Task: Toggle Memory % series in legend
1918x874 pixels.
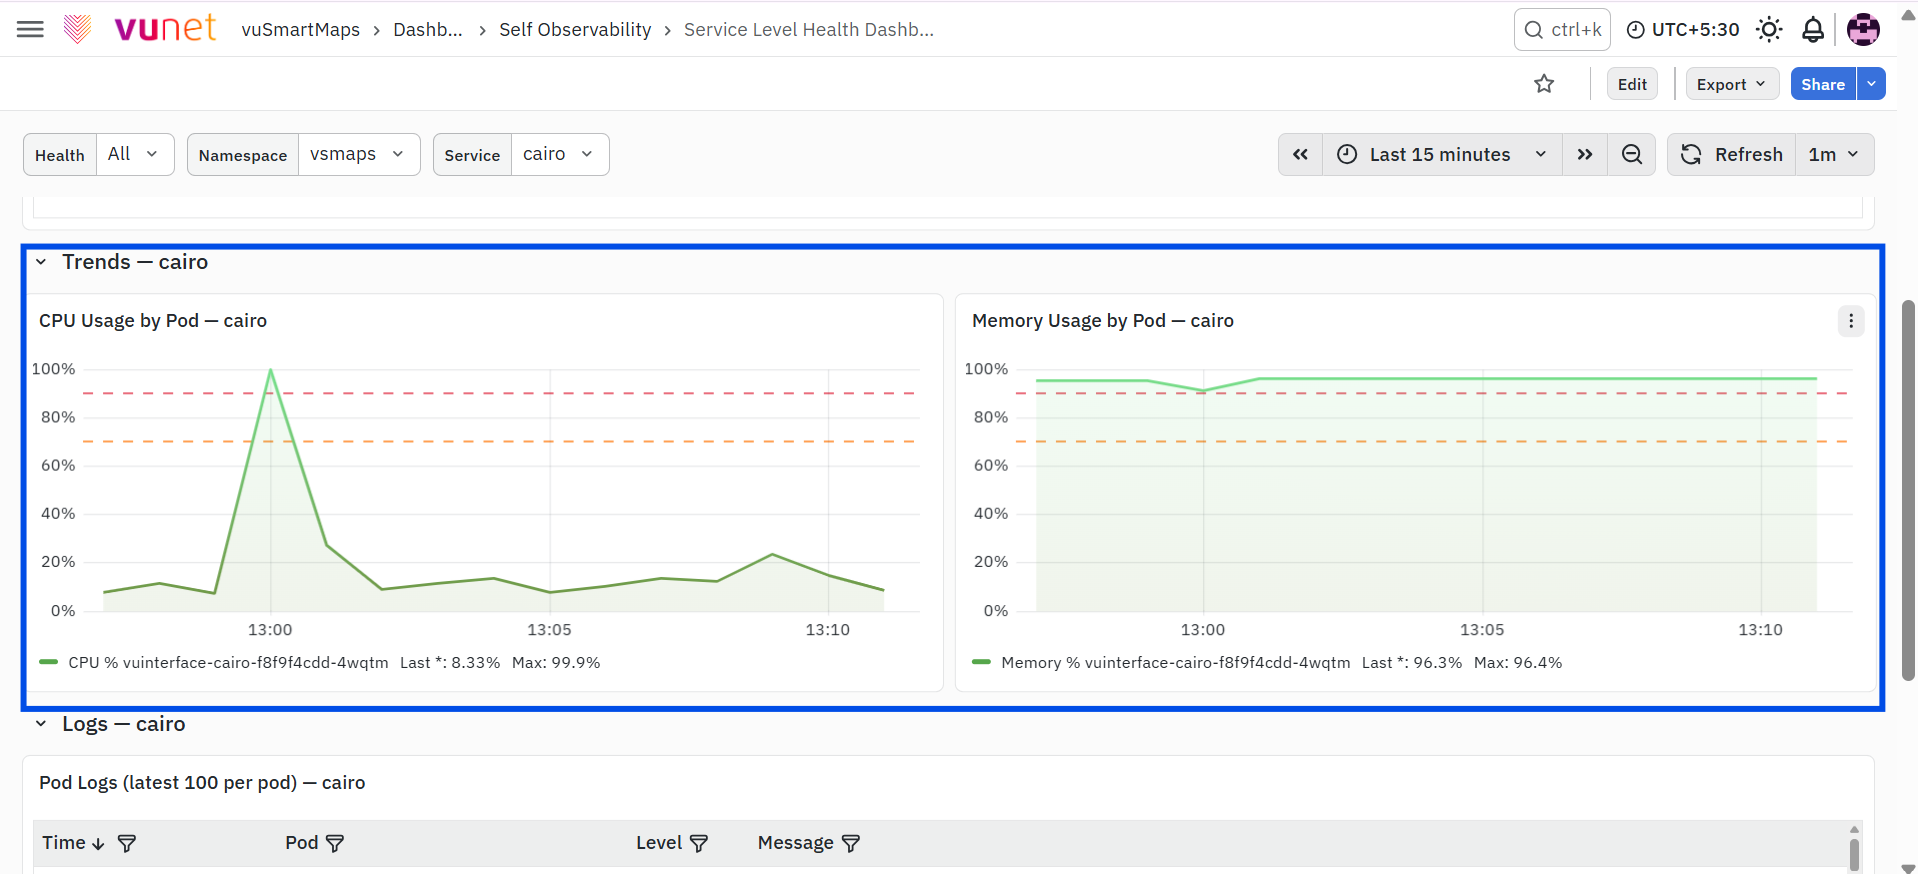Action: click(1161, 663)
